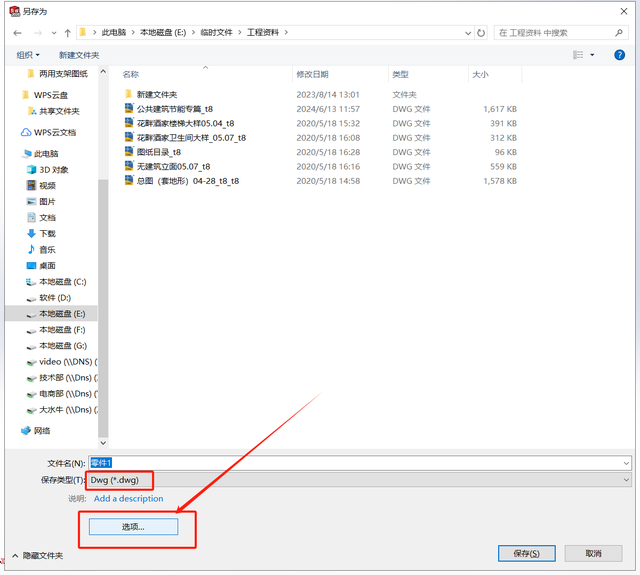Select WPS云文档 cloud icon
The height and width of the screenshot is (575, 640).
pyautogui.click(x=25, y=132)
